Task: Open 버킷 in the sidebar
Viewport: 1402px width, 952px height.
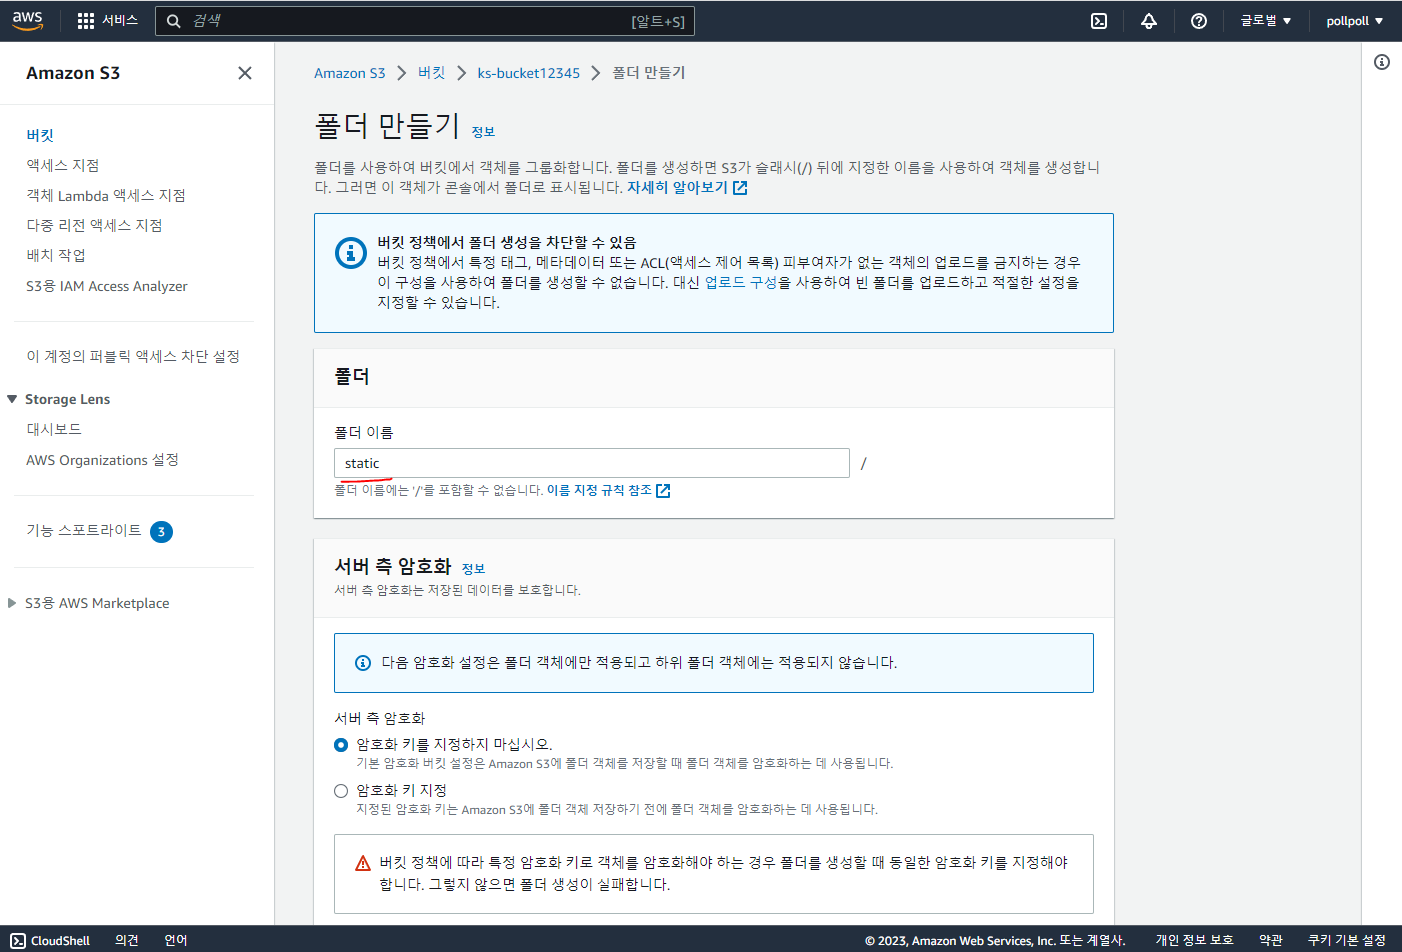Action: [x=40, y=135]
